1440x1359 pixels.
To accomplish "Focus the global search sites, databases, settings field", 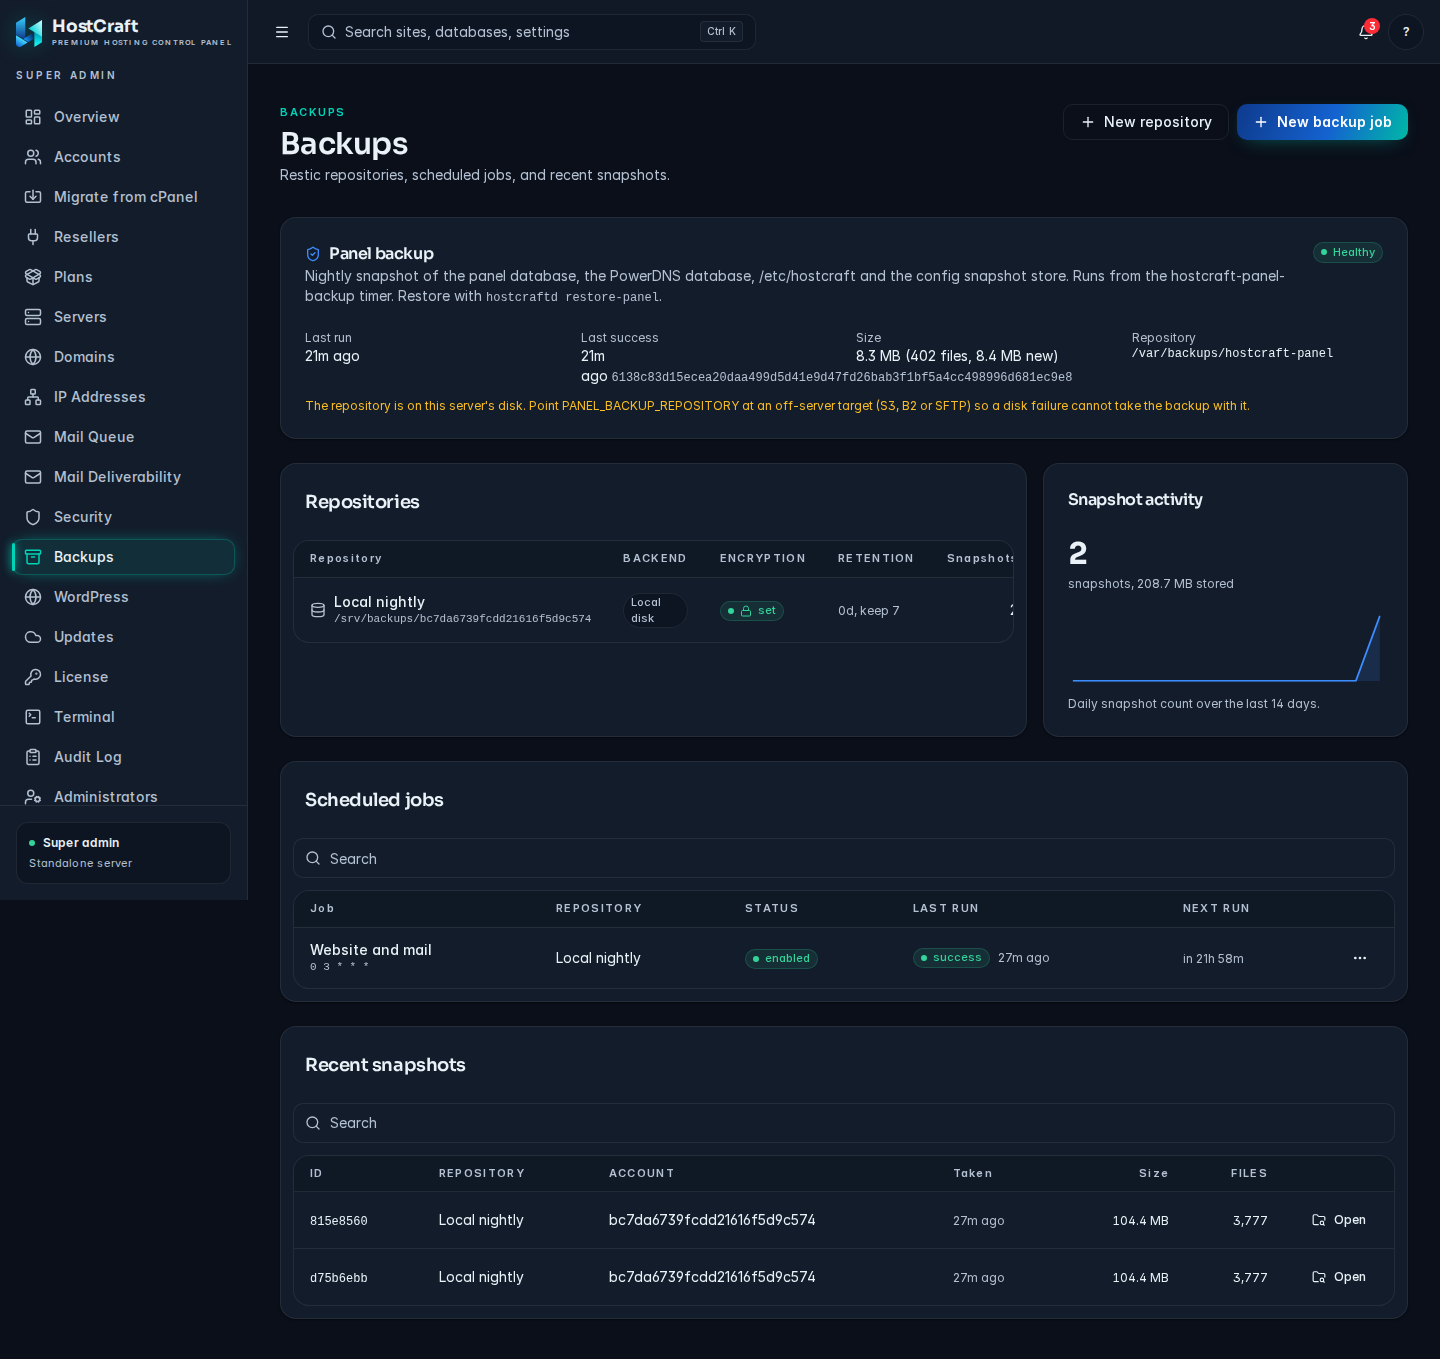I will click(x=532, y=32).
